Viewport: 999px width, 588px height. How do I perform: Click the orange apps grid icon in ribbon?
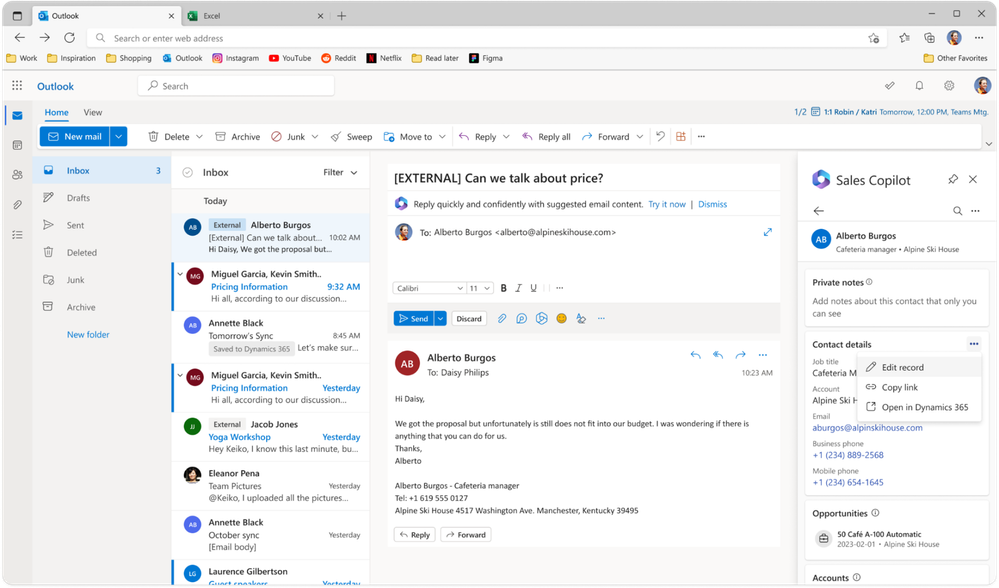pos(680,136)
